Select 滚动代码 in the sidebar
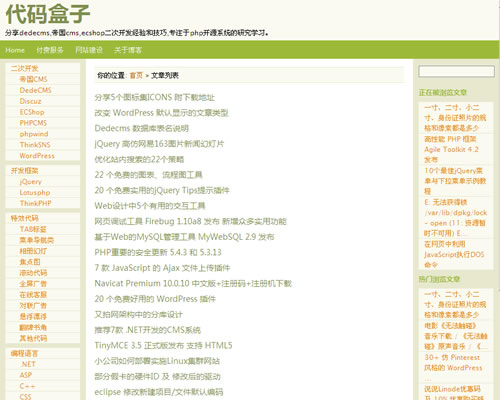This screenshot has width=500, height=400. click(x=33, y=273)
